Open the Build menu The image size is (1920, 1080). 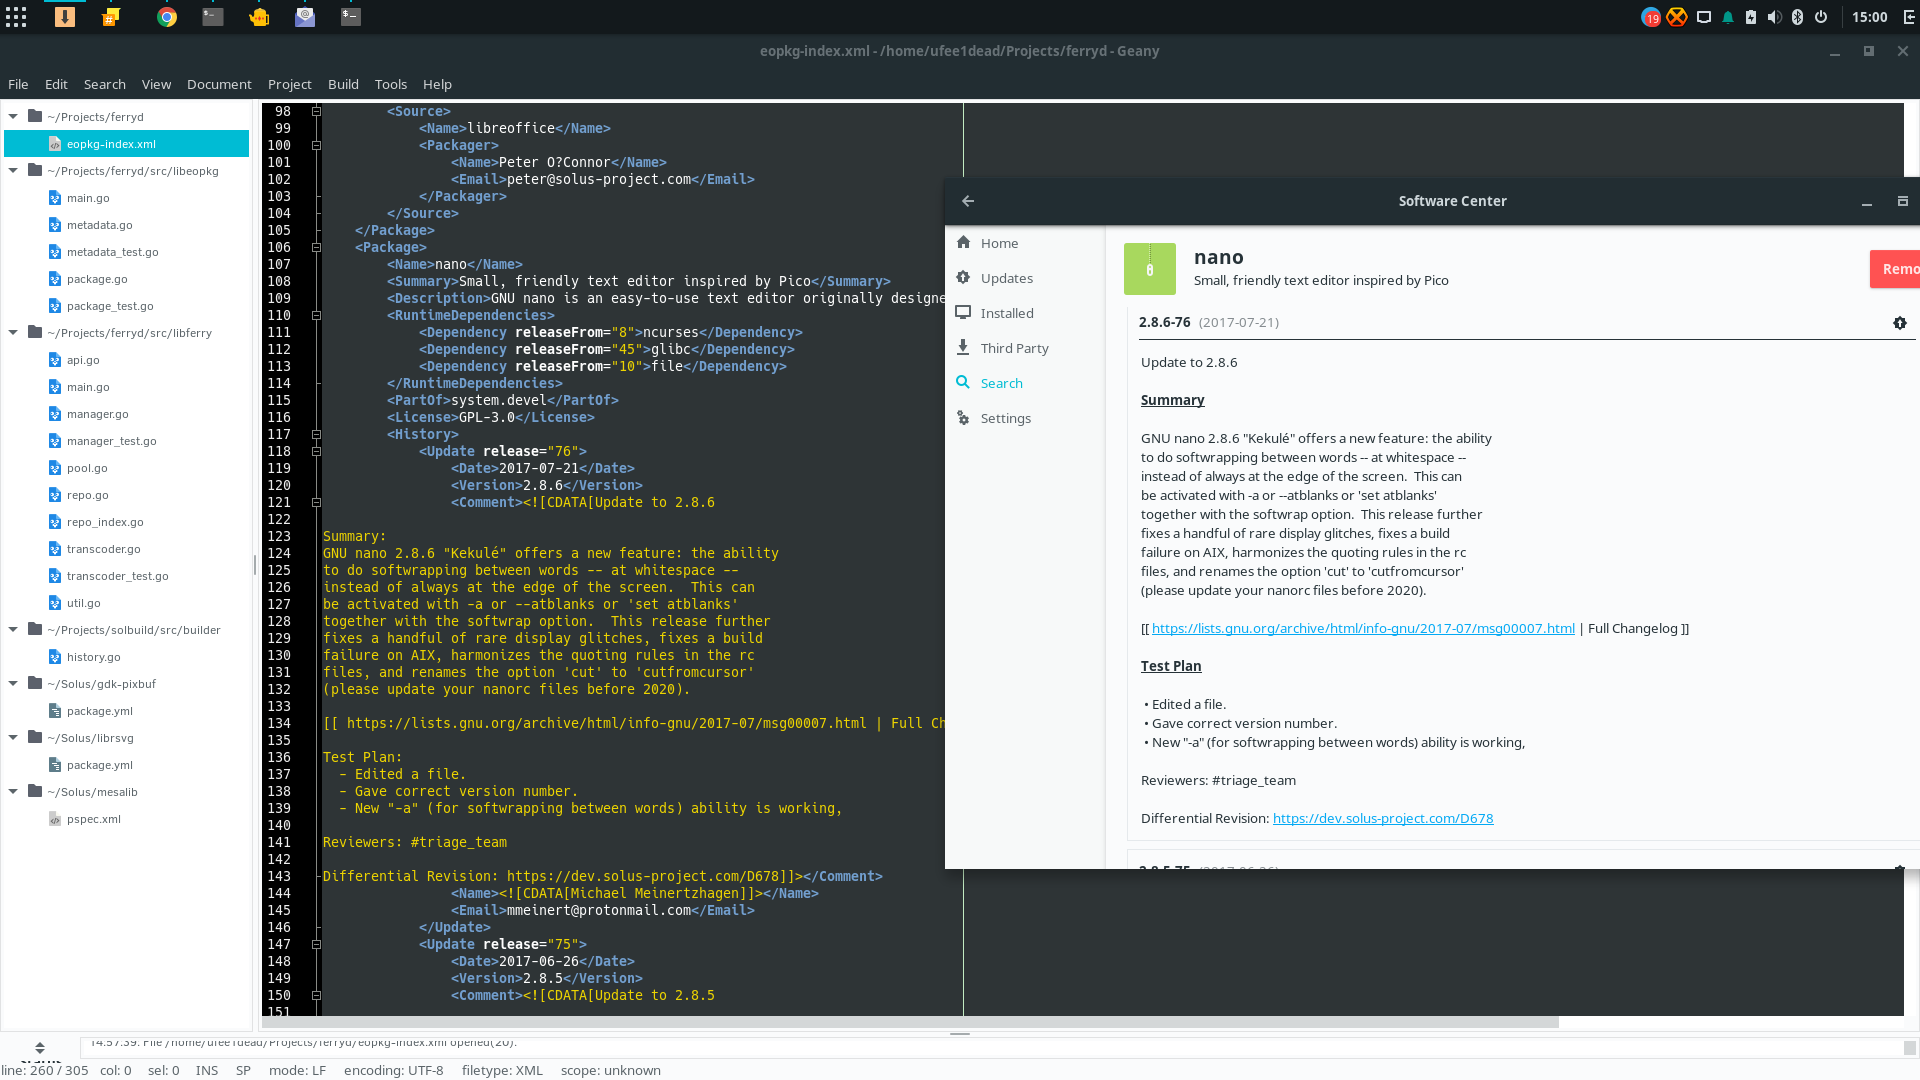tap(343, 84)
